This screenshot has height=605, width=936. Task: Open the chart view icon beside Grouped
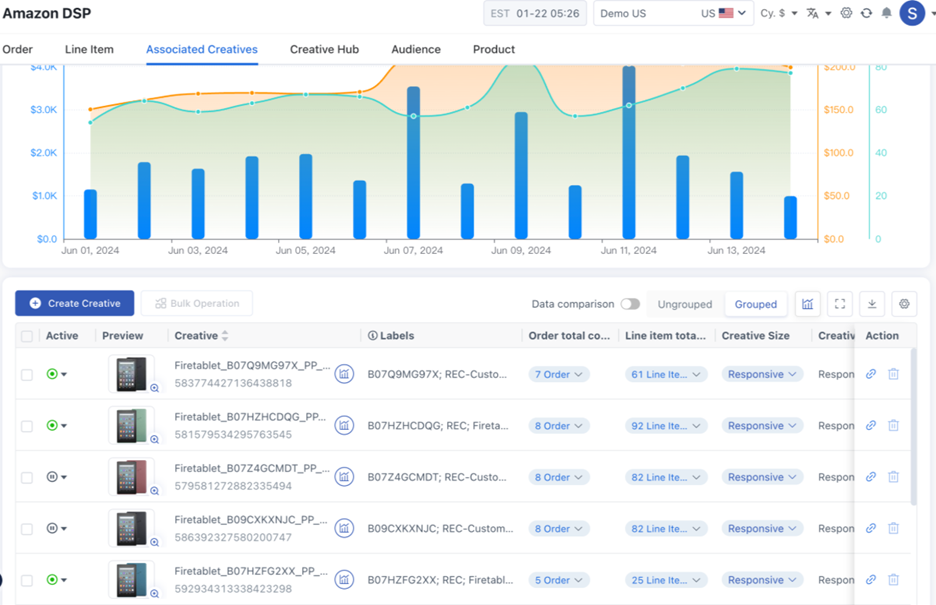click(807, 304)
